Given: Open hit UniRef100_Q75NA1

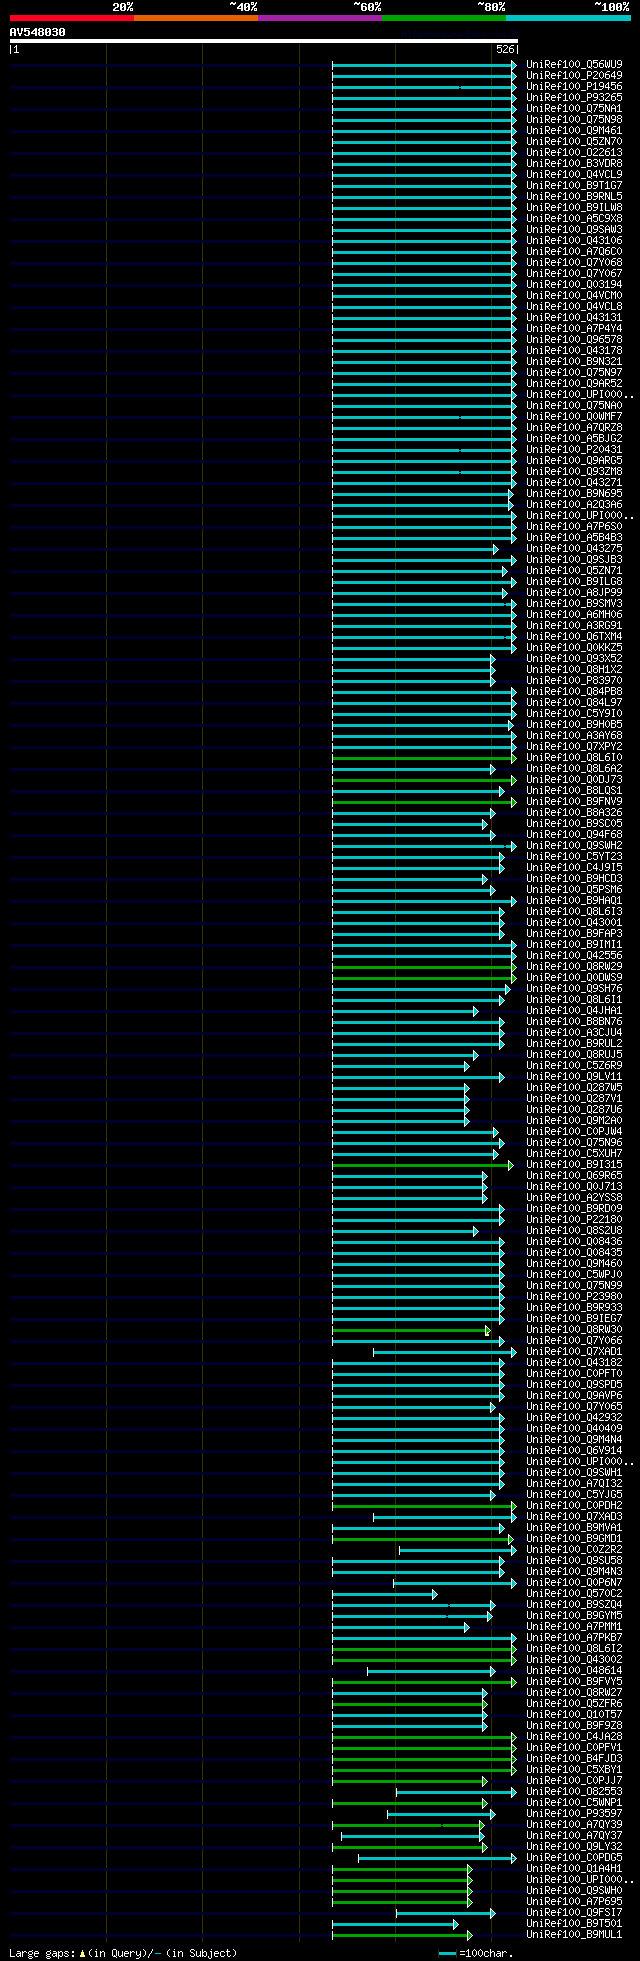Looking at the screenshot, I should [574, 108].
